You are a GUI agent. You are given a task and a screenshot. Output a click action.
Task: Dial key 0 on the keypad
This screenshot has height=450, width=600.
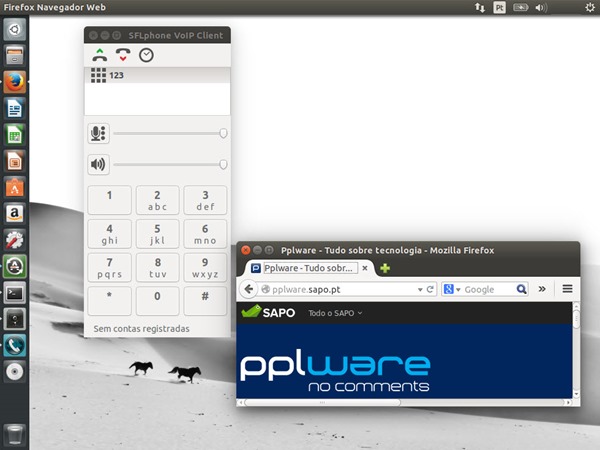click(x=157, y=301)
